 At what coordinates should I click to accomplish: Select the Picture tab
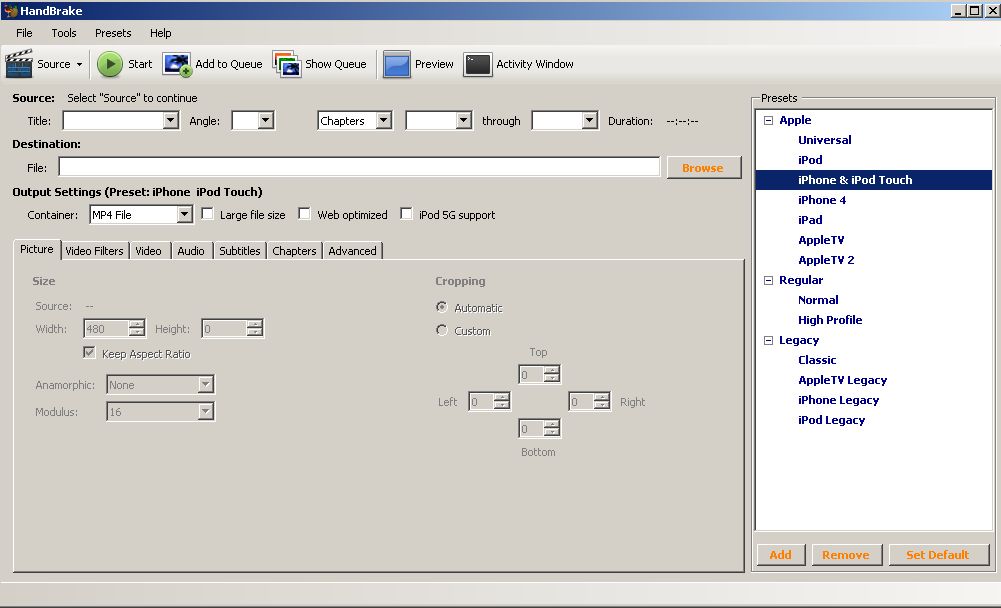click(x=37, y=249)
